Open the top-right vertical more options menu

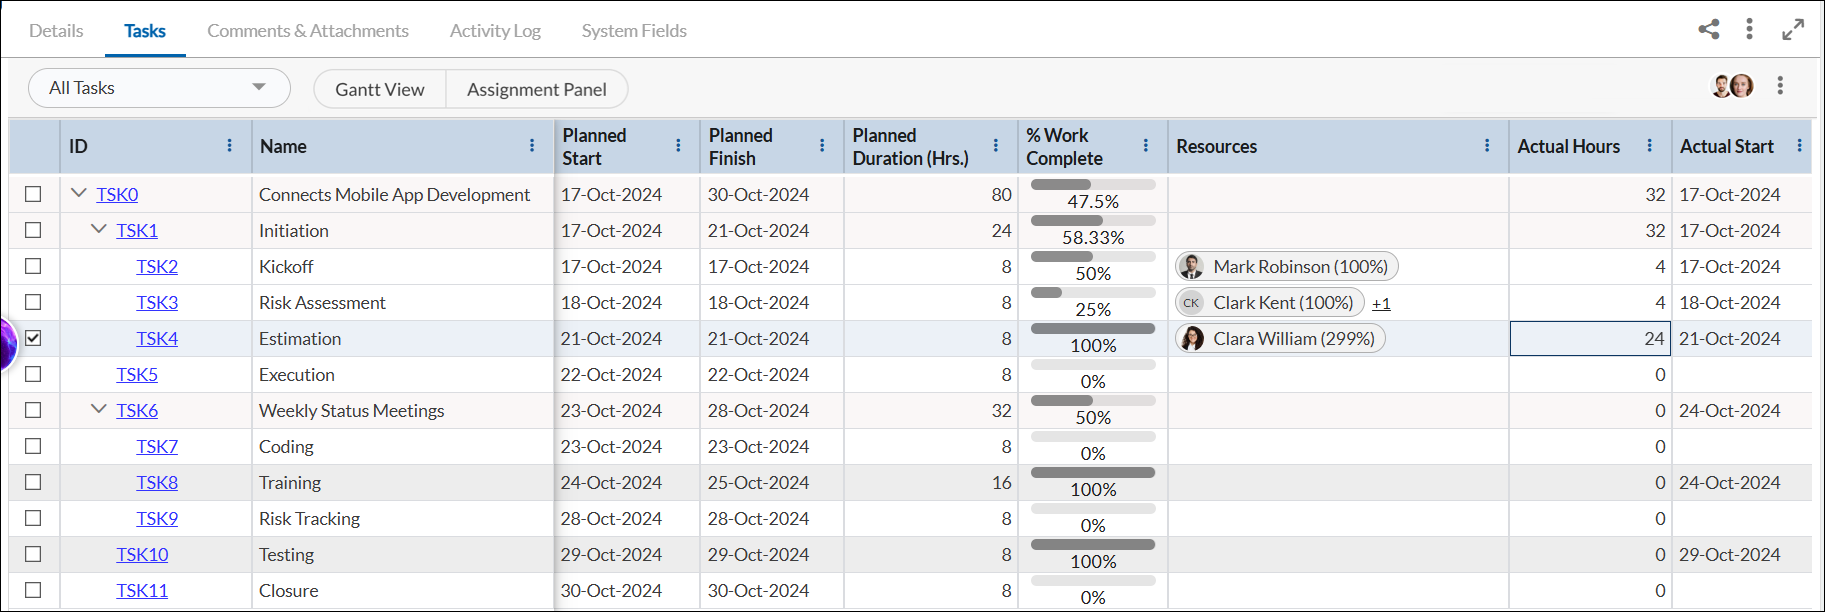1749,29
